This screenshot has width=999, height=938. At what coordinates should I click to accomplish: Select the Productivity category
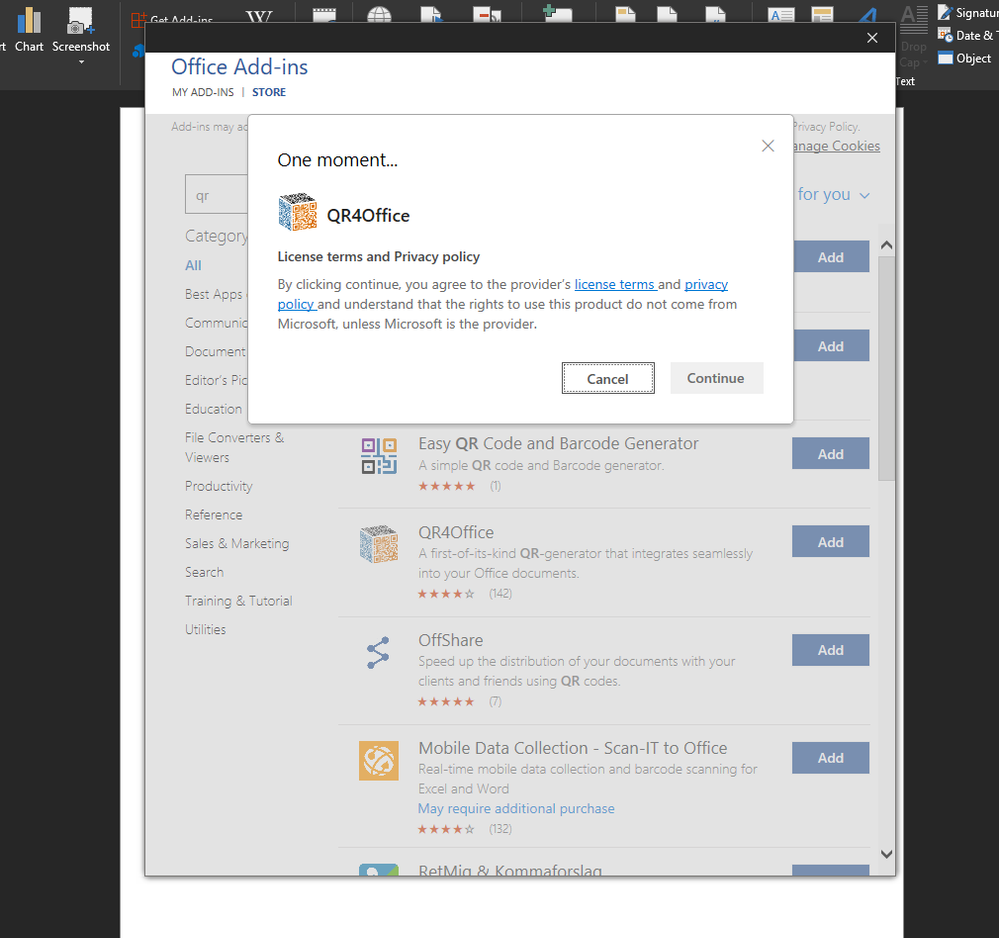[x=219, y=486]
